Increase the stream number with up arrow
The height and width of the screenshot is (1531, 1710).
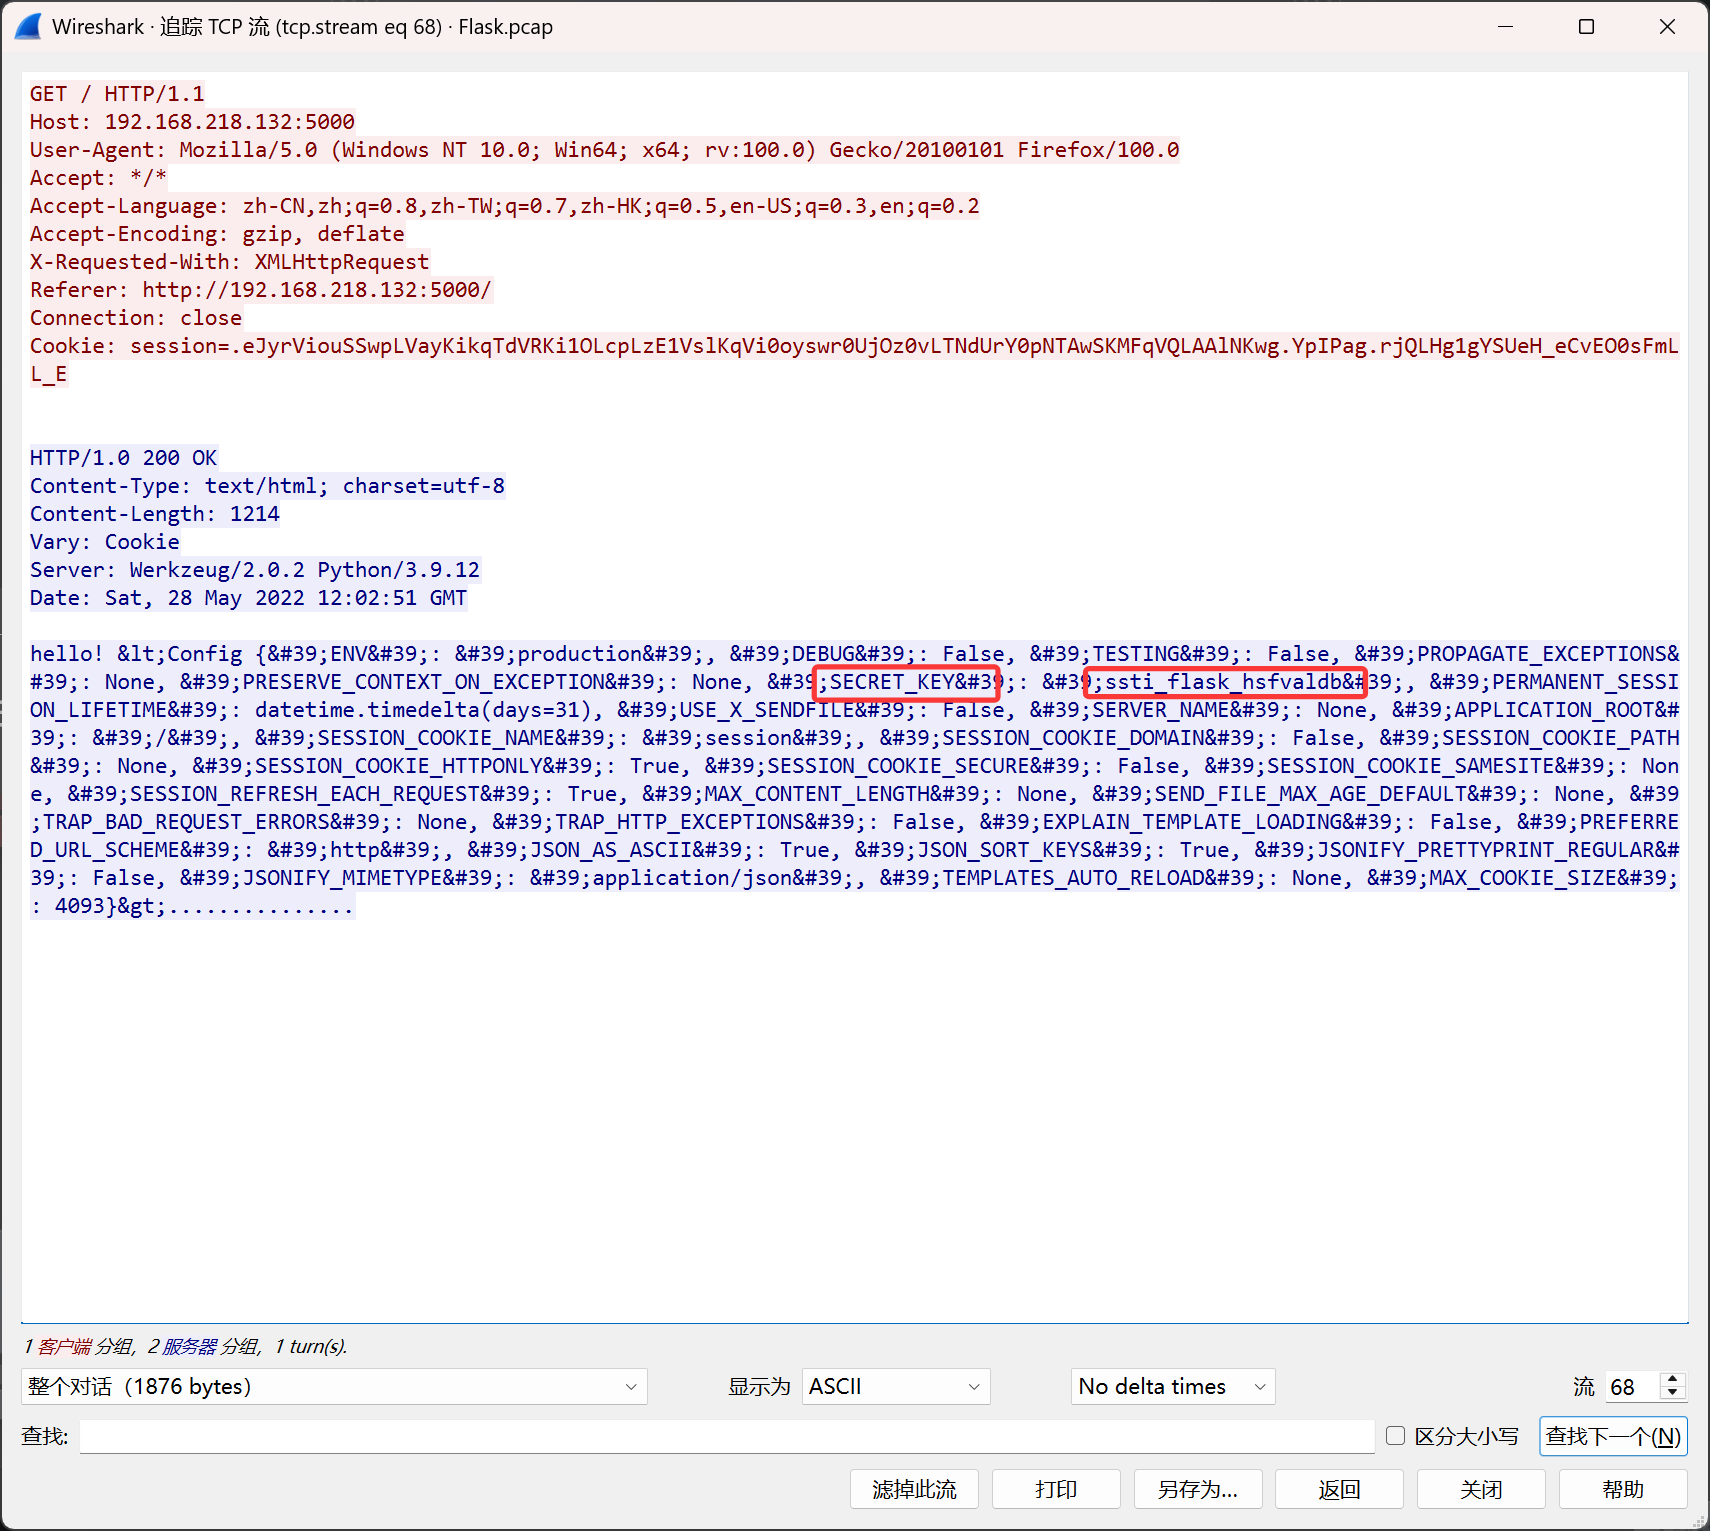[1673, 1379]
